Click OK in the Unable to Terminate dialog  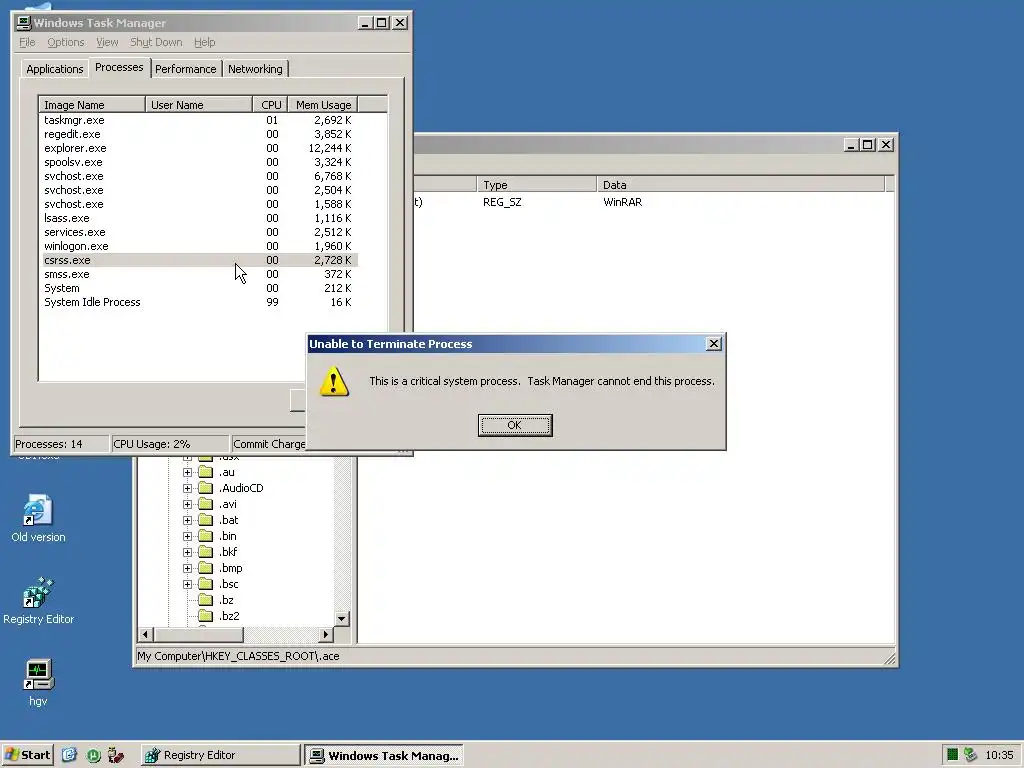coord(515,425)
